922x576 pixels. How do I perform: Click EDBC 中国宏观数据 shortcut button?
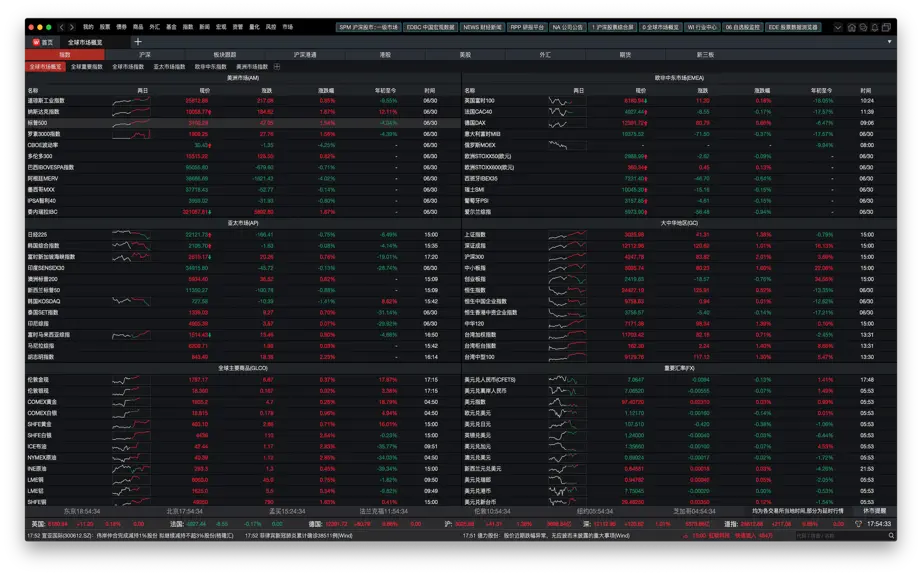430,28
